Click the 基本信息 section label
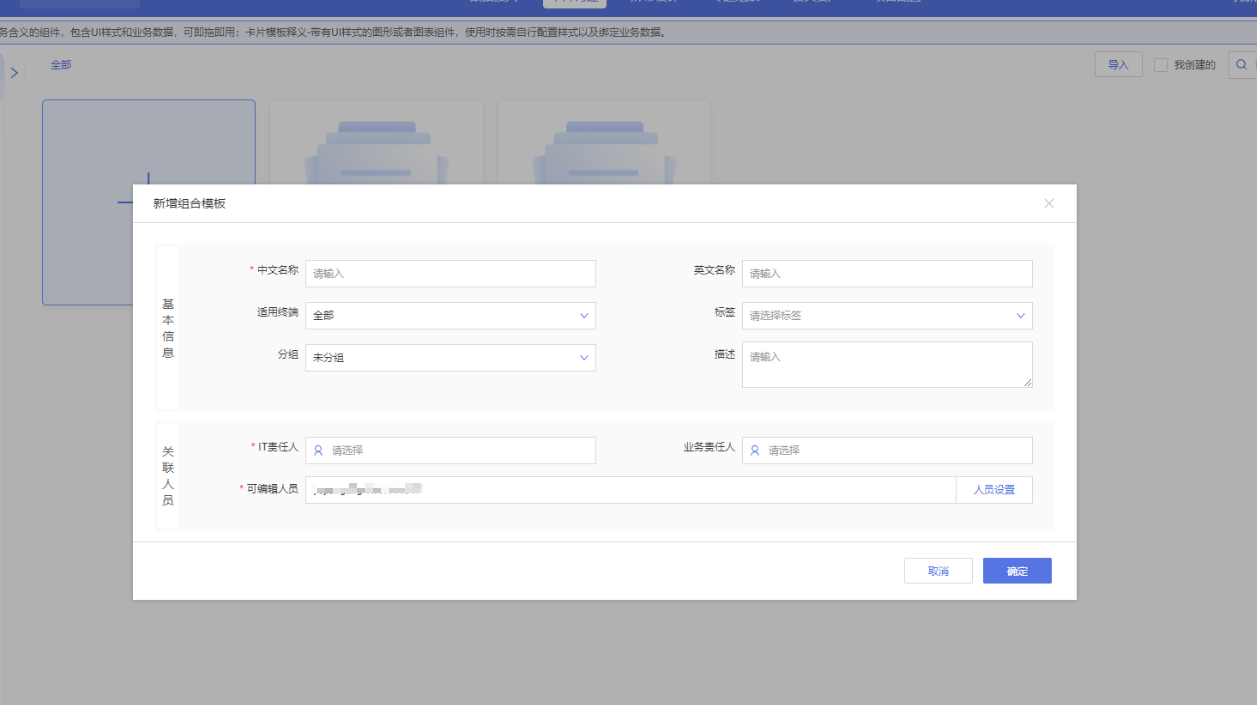Screen dimensions: 1257x705 (x=168, y=328)
